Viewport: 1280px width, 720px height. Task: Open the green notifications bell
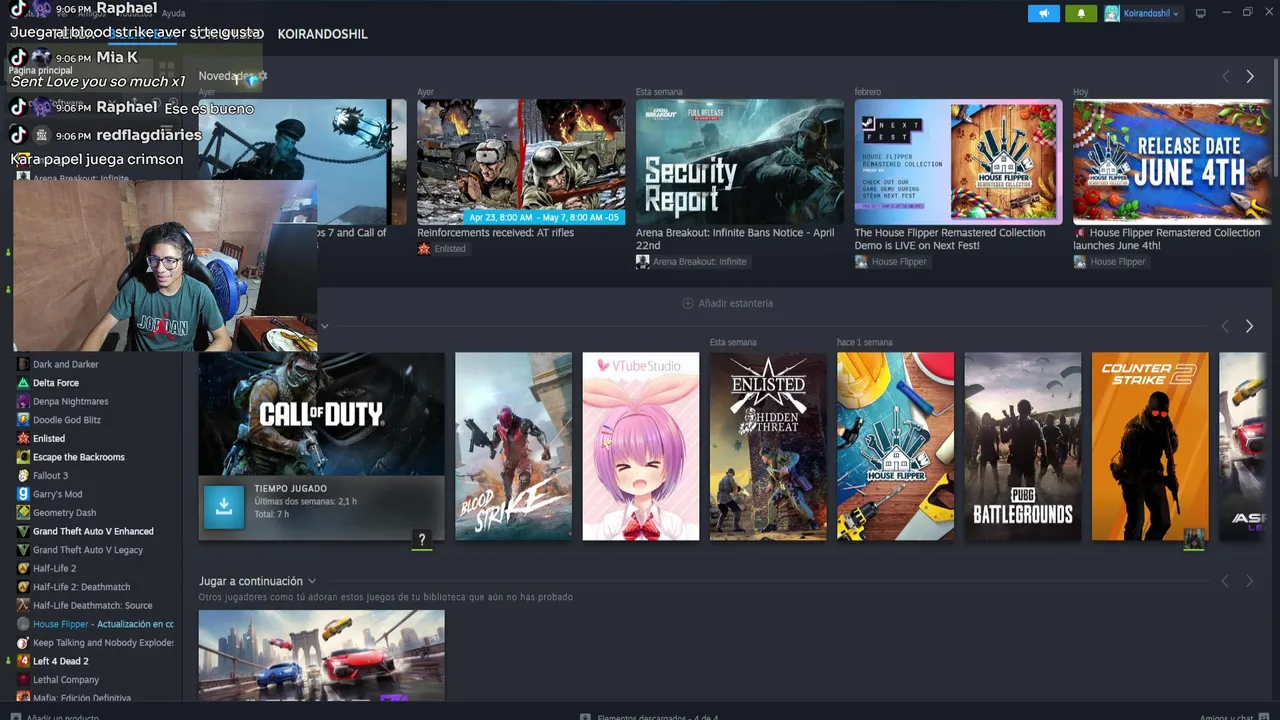click(x=1081, y=13)
